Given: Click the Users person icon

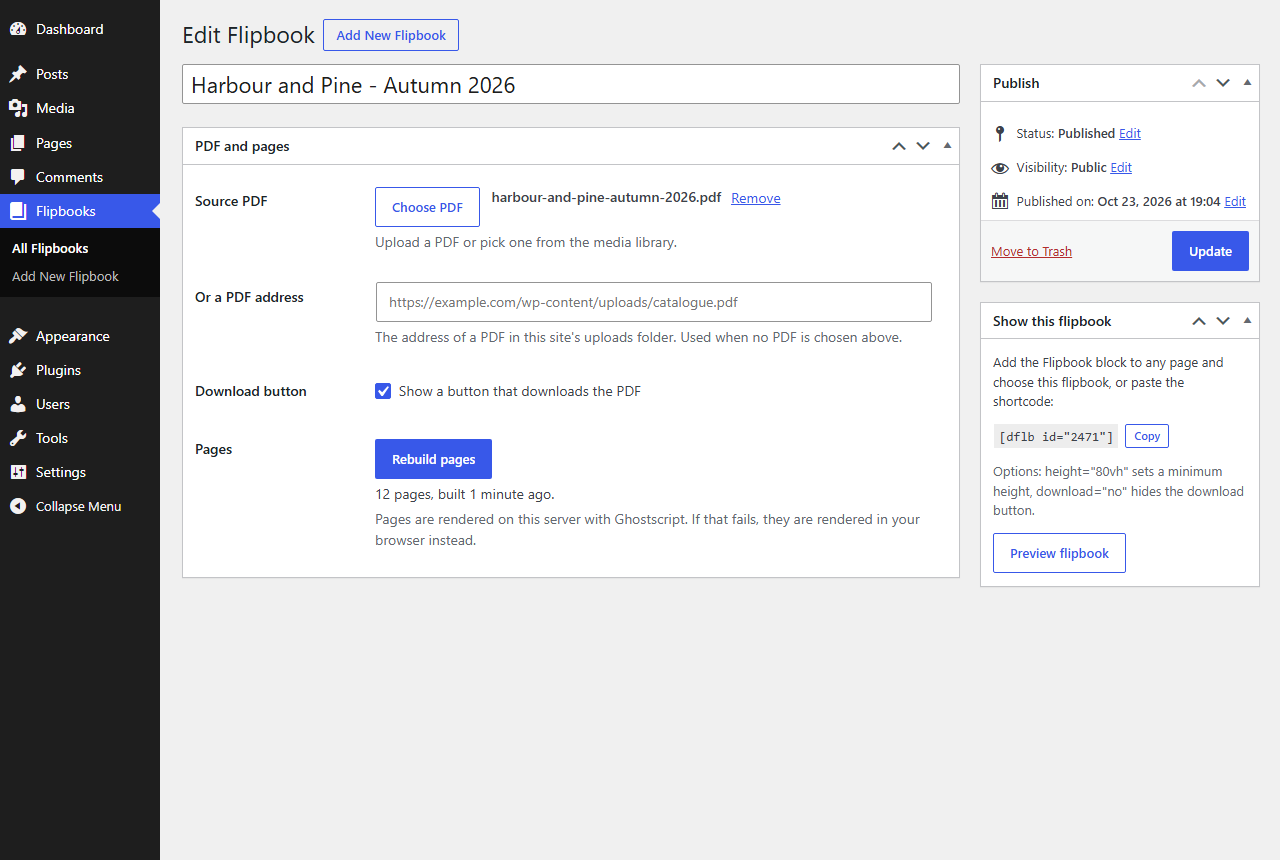Looking at the screenshot, I should (x=18, y=404).
